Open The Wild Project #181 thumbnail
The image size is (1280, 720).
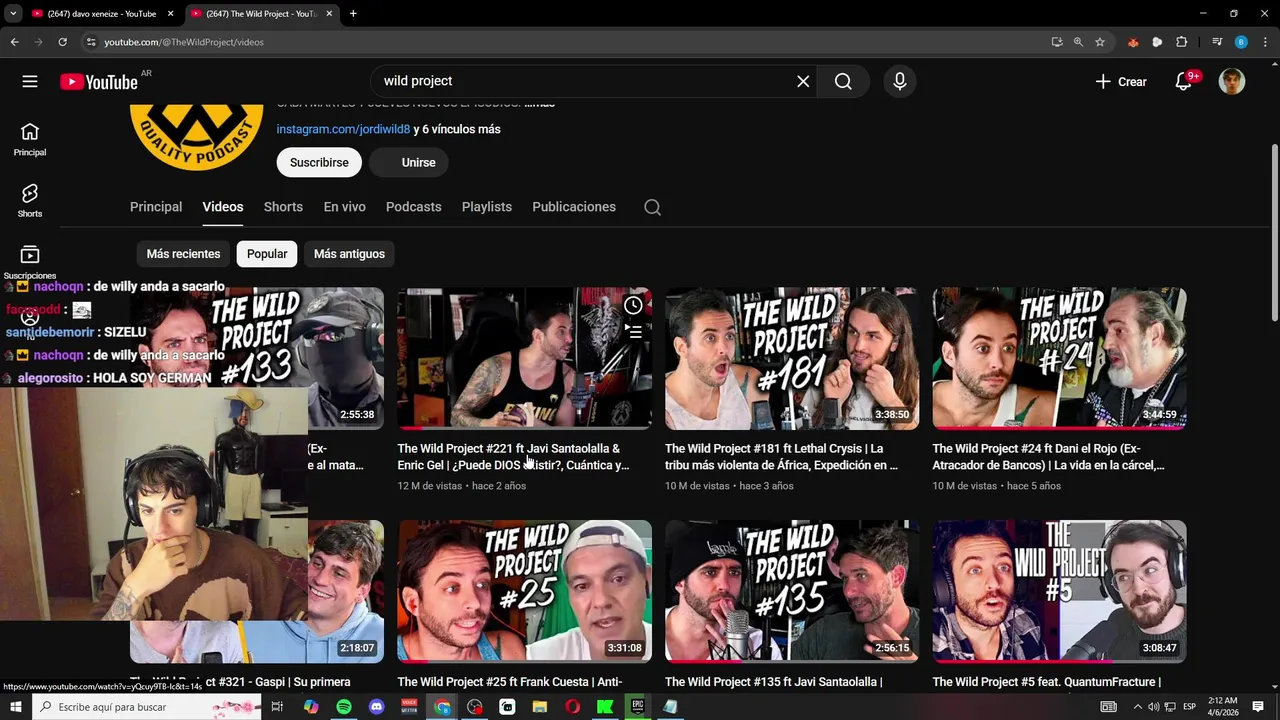click(x=792, y=359)
